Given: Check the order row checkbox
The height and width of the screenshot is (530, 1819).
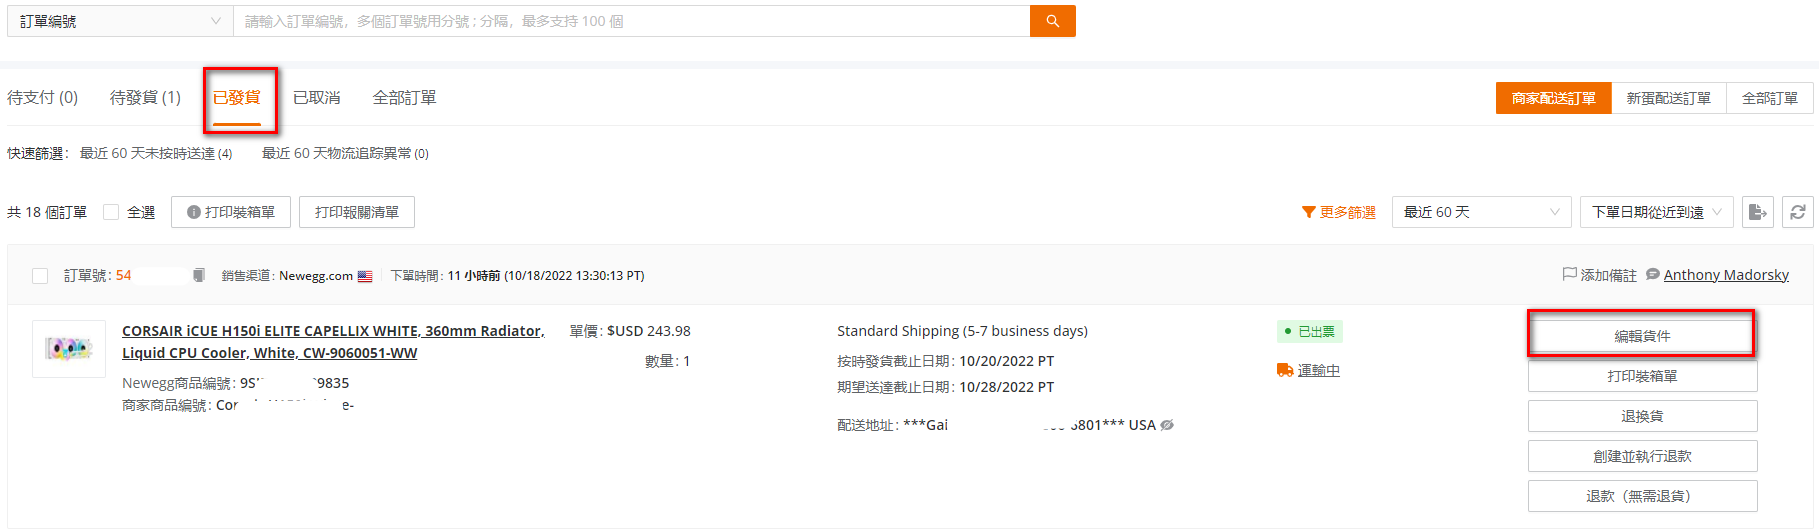Looking at the screenshot, I should tap(40, 276).
